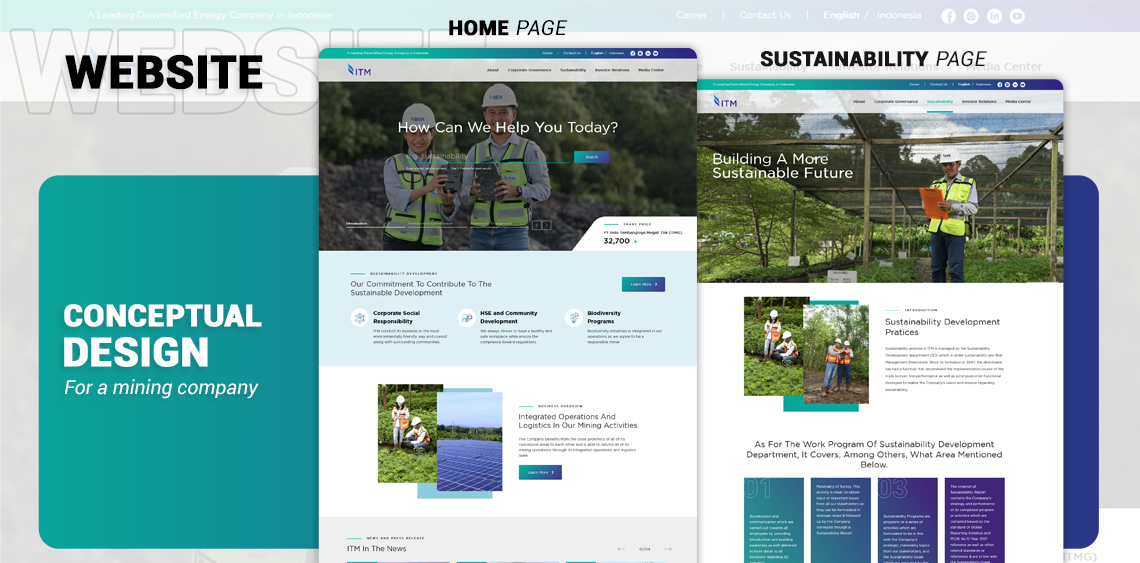Open the Instagram icon in the top banner
Image resolution: width=1140 pixels, height=563 pixels.
pos(971,16)
